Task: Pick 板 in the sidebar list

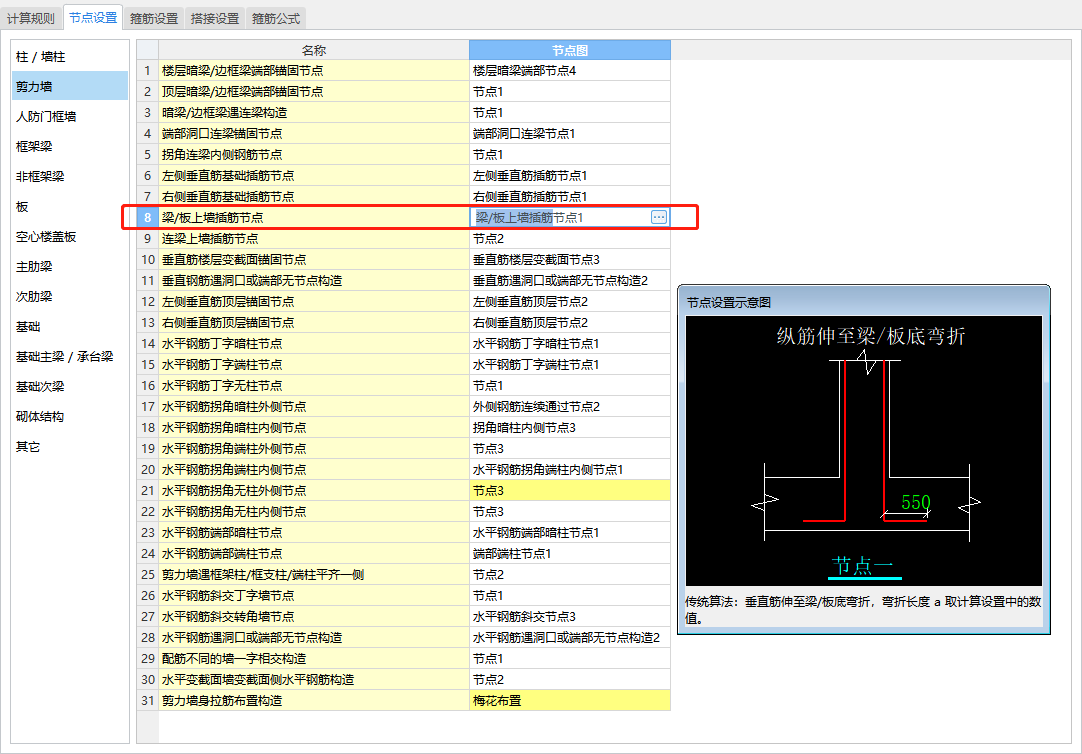Action: 70,206
